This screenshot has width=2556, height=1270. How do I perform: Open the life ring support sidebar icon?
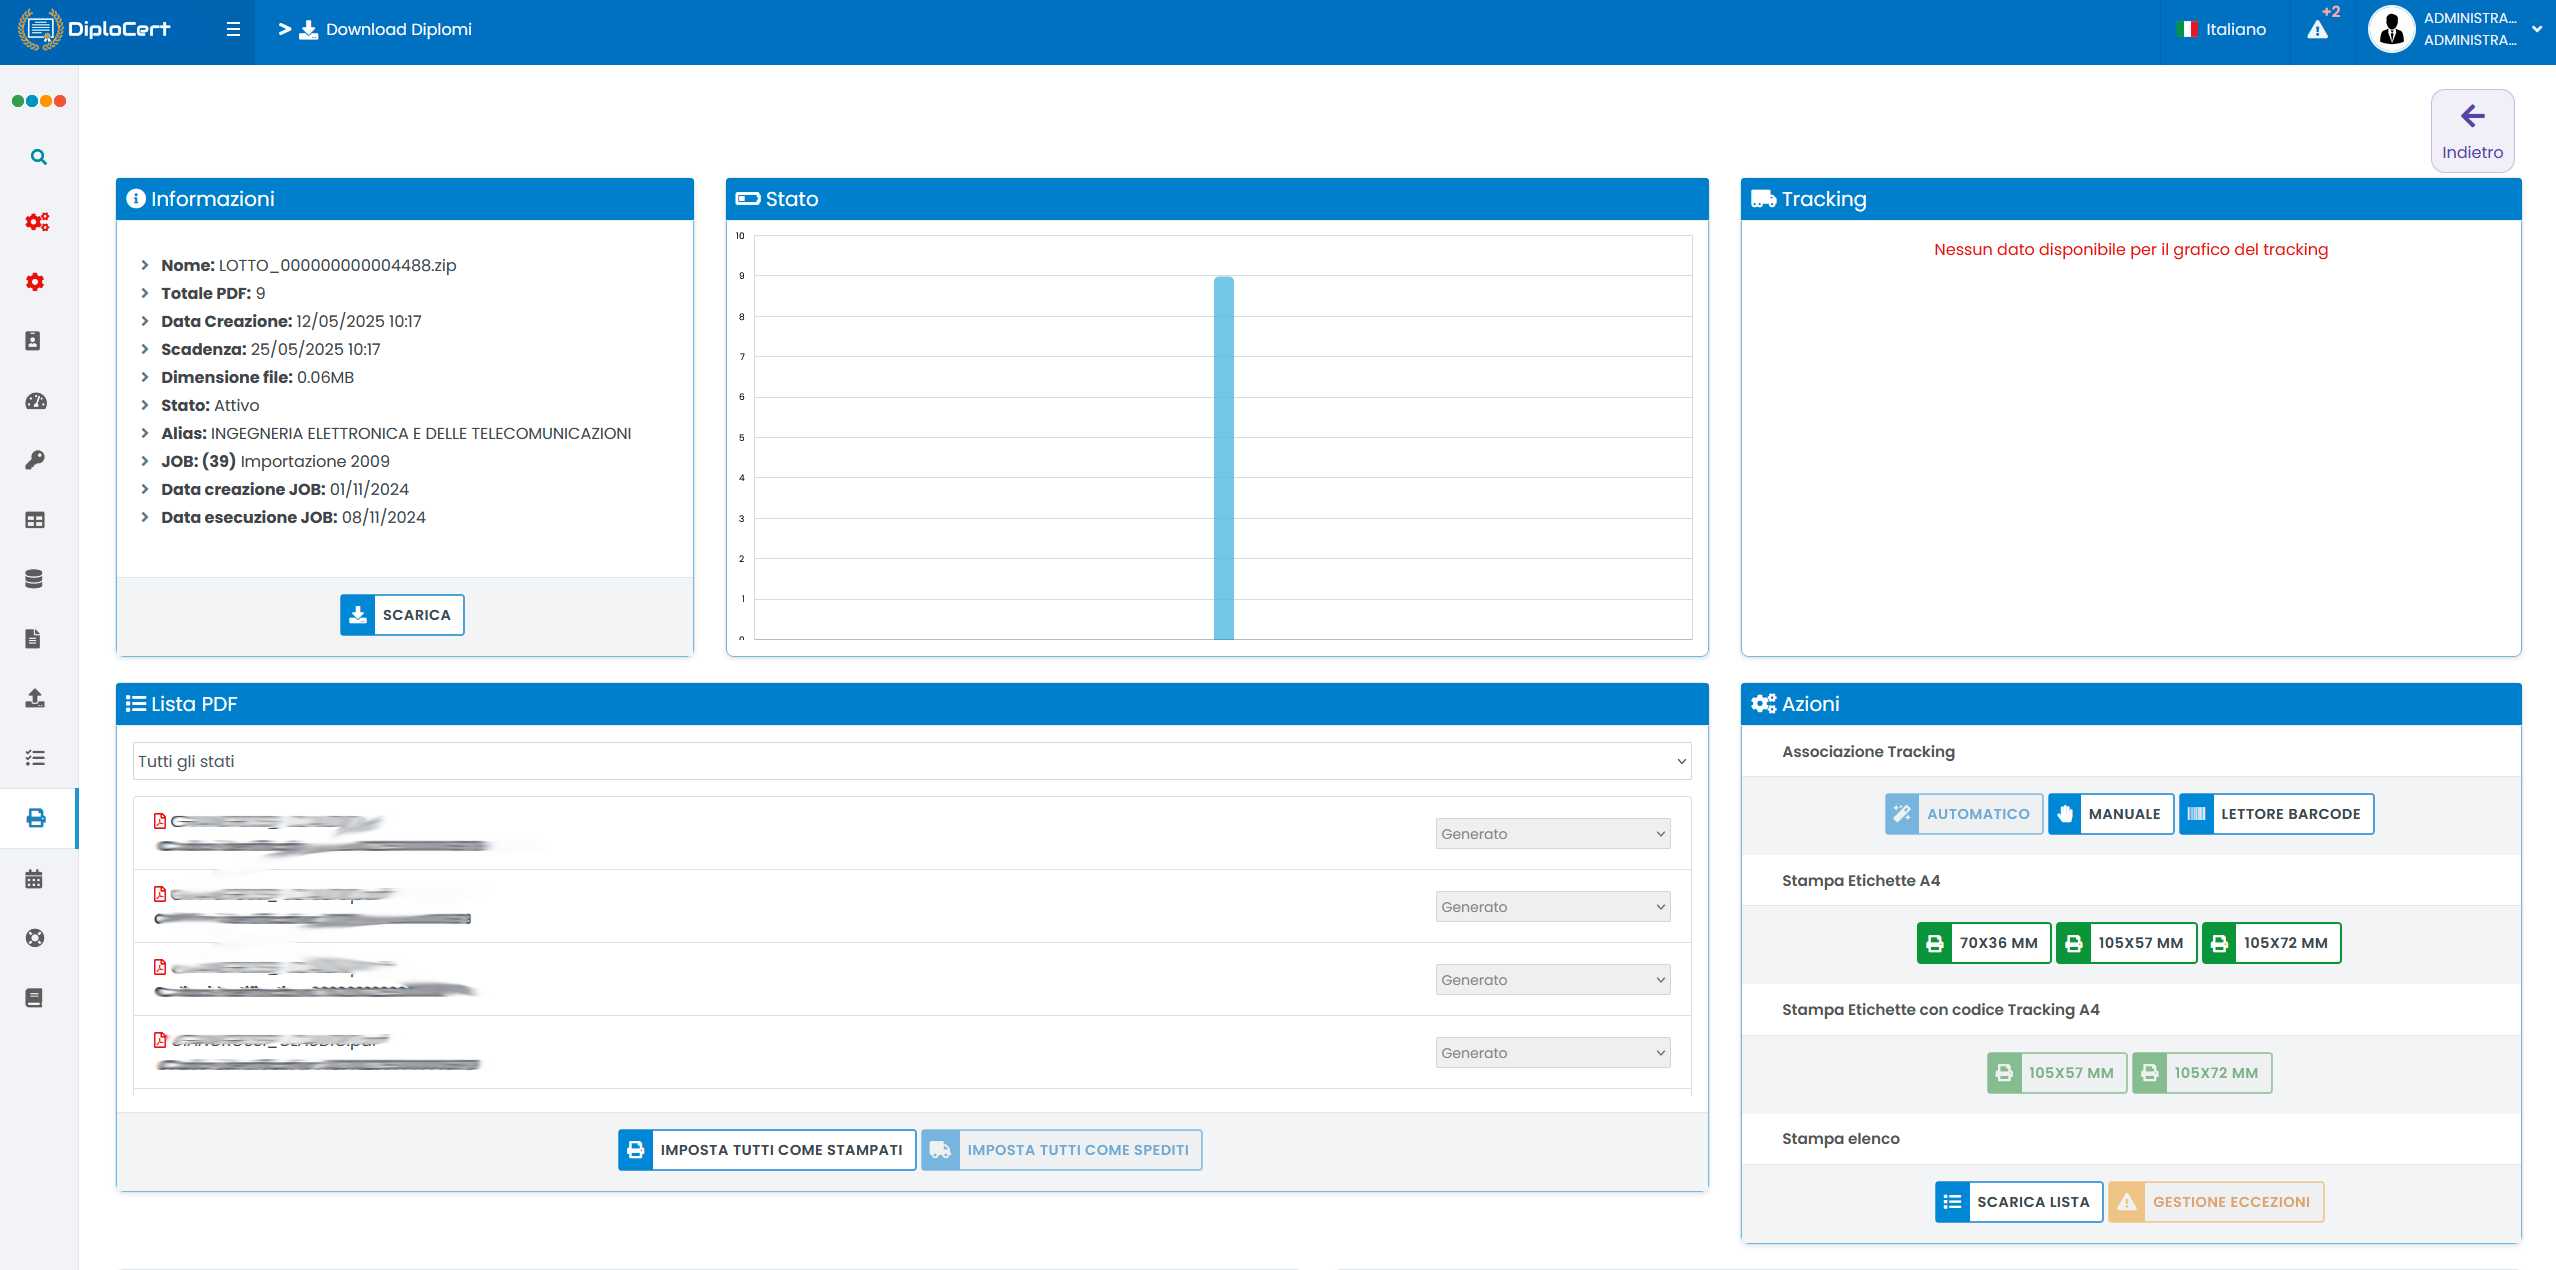click(x=35, y=938)
